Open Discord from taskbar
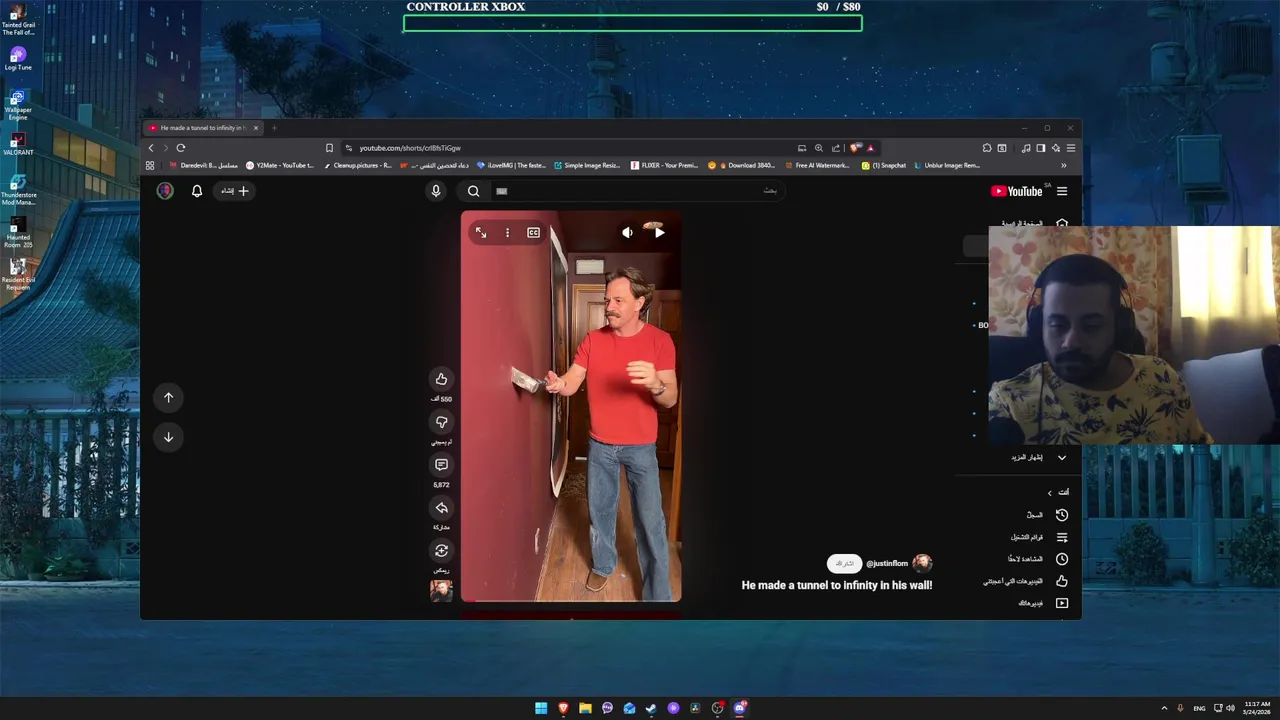Screen dimensions: 1280x720 [x=739, y=708]
